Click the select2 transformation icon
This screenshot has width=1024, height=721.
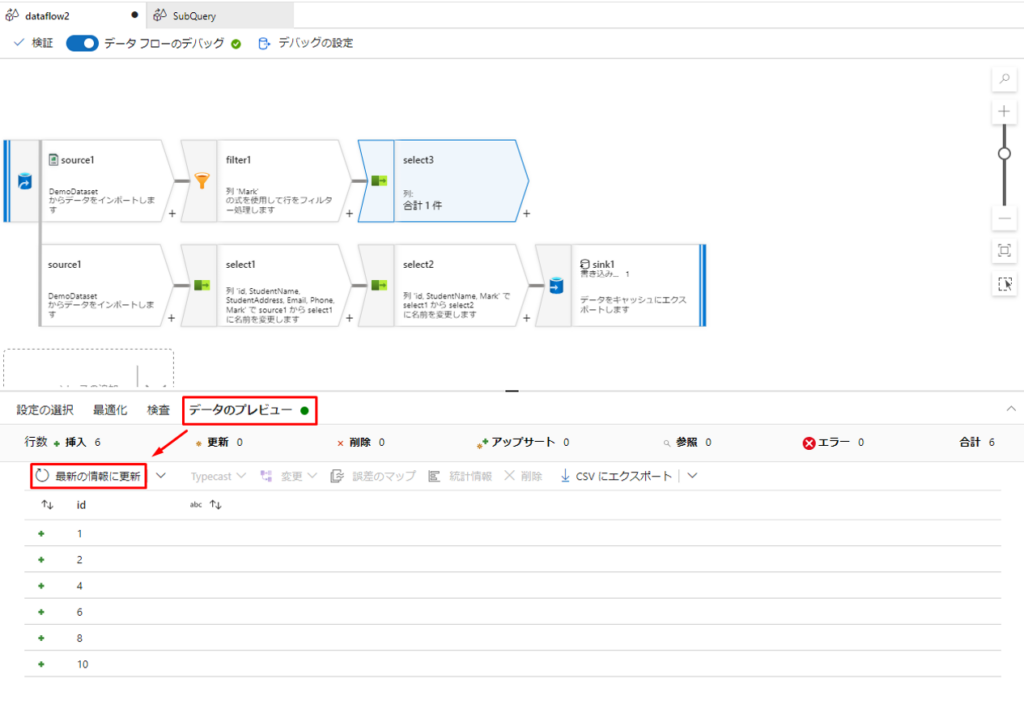[379, 285]
